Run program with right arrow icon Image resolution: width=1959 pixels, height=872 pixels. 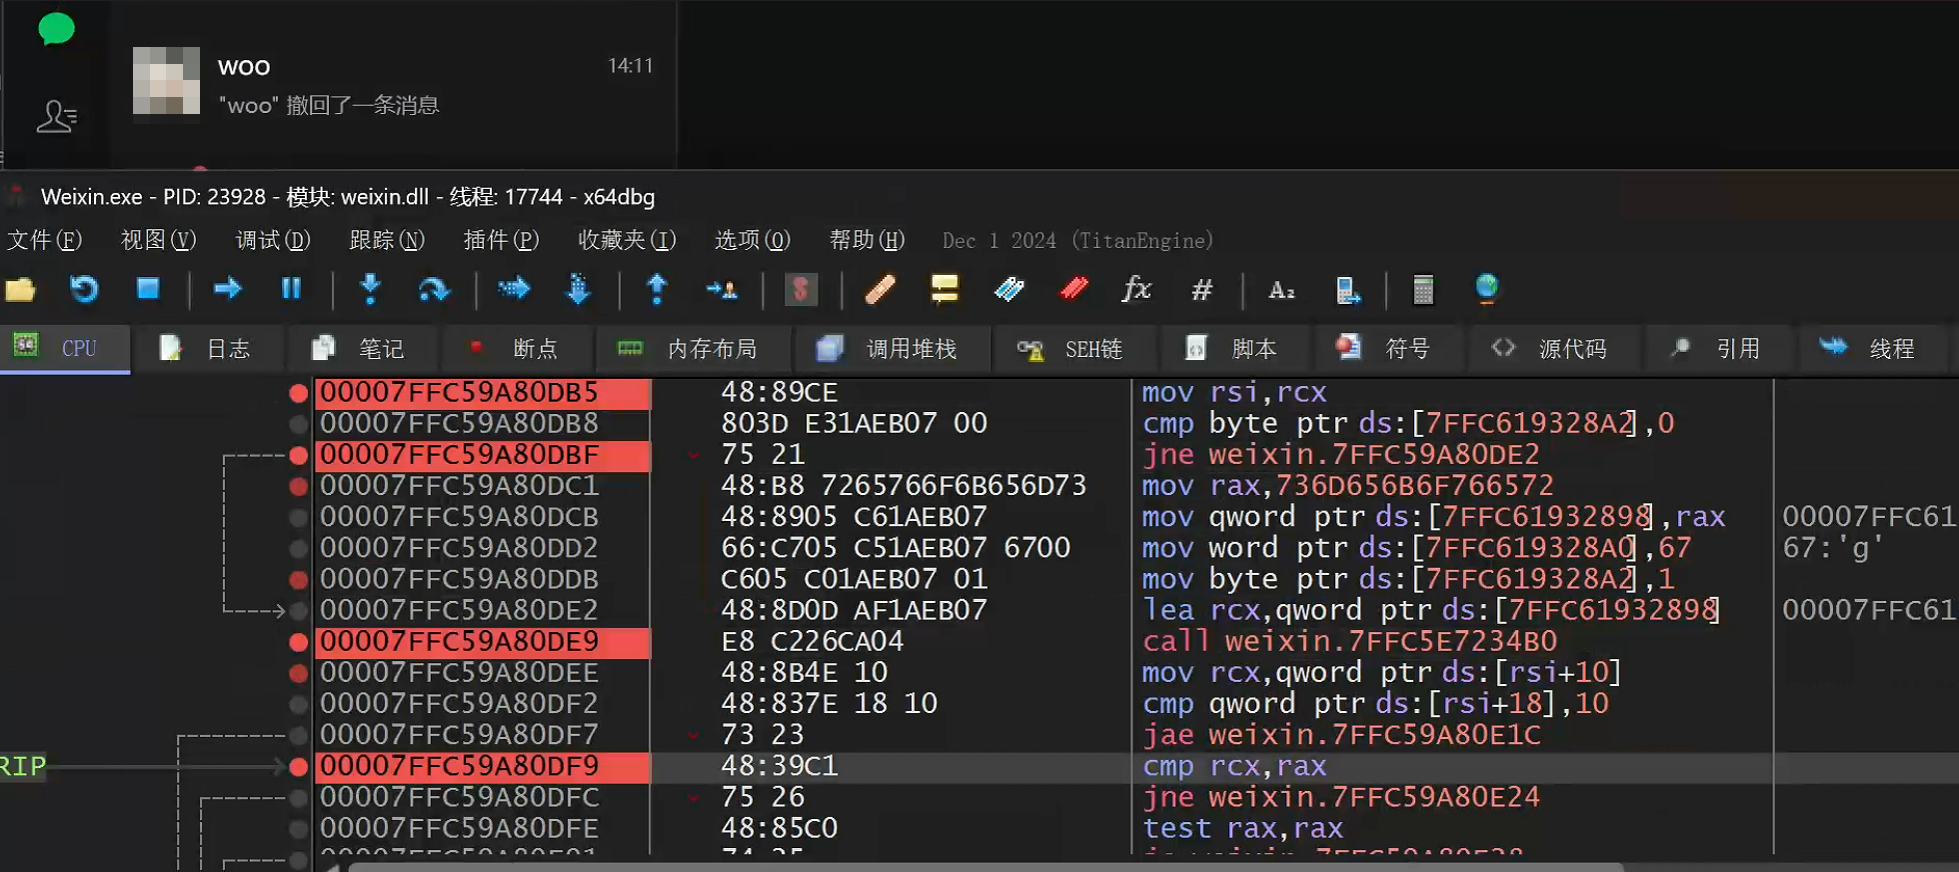click(x=228, y=289)
